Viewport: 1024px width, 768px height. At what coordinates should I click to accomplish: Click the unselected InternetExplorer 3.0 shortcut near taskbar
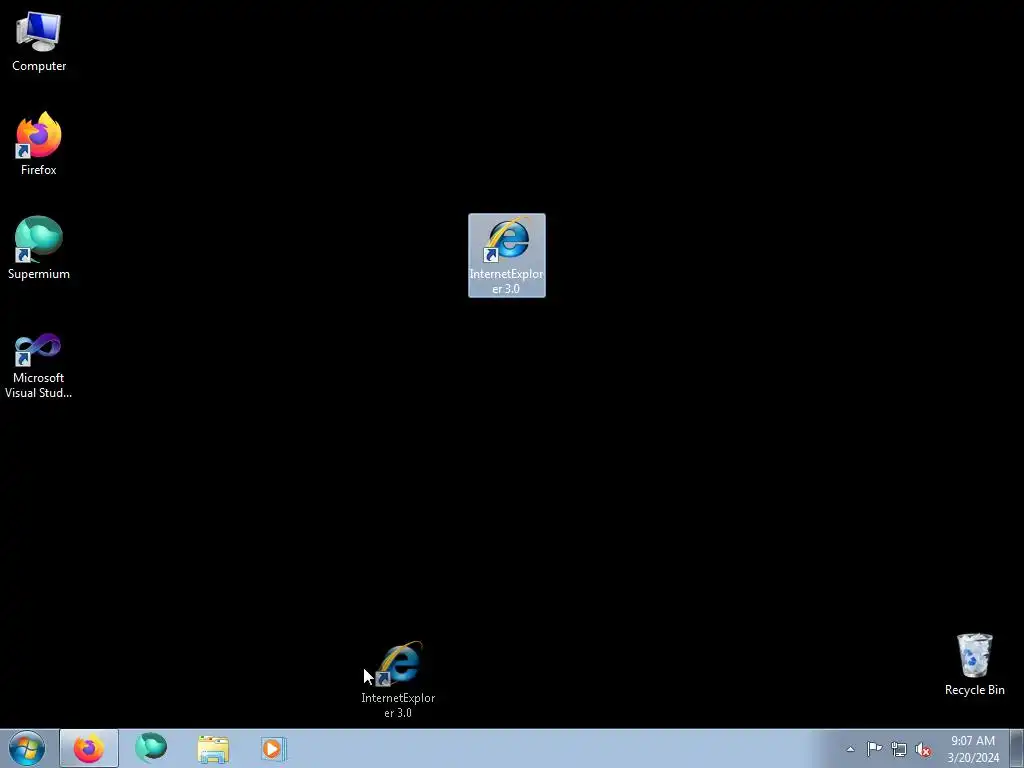coord(398,679)
